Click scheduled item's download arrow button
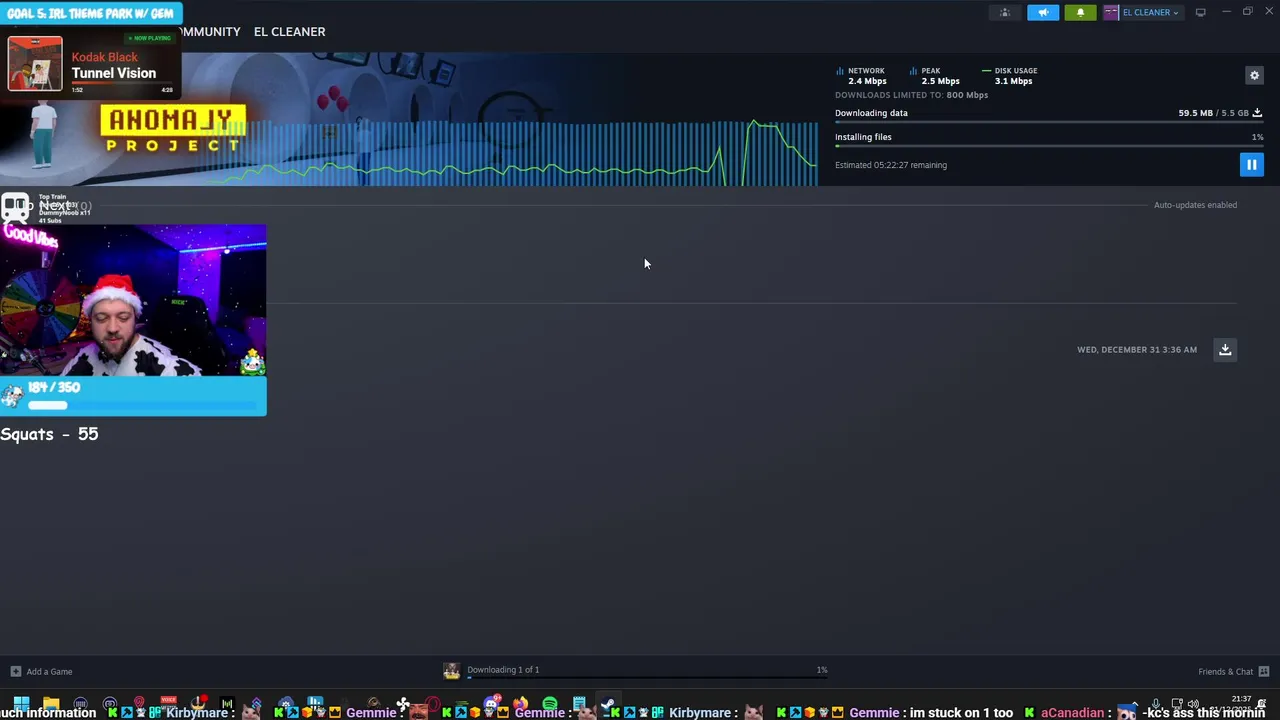The width and height of the screenshot is (1280, 720). pos(1225,349)
